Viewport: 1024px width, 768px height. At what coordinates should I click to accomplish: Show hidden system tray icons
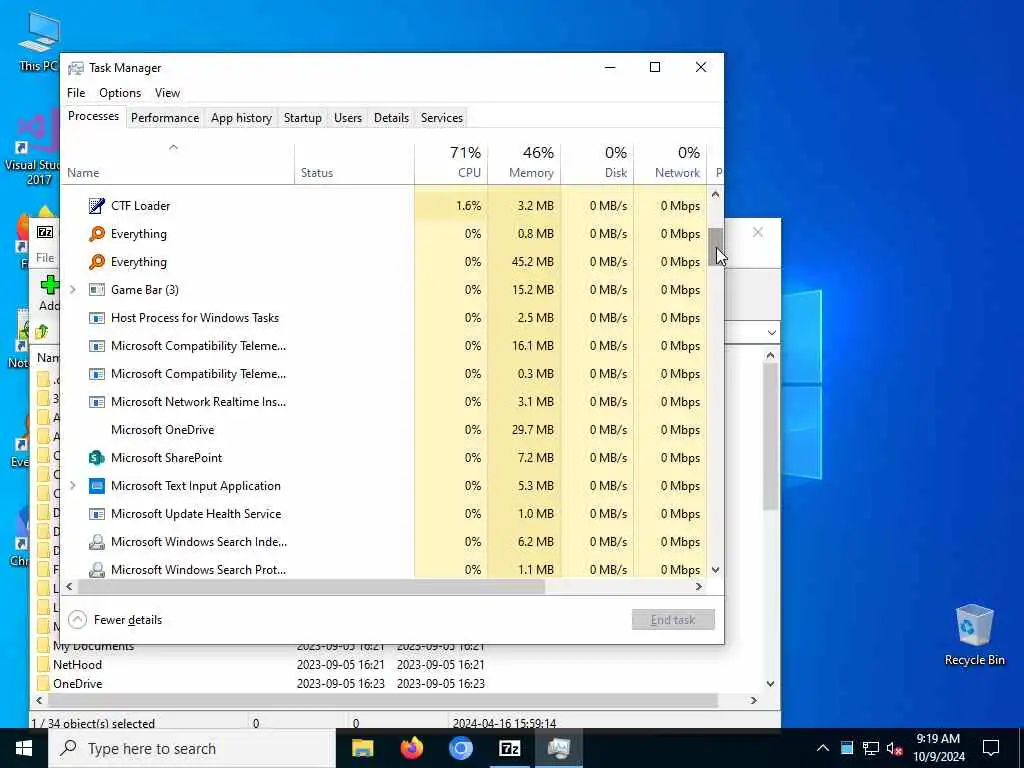pos(823,748)
